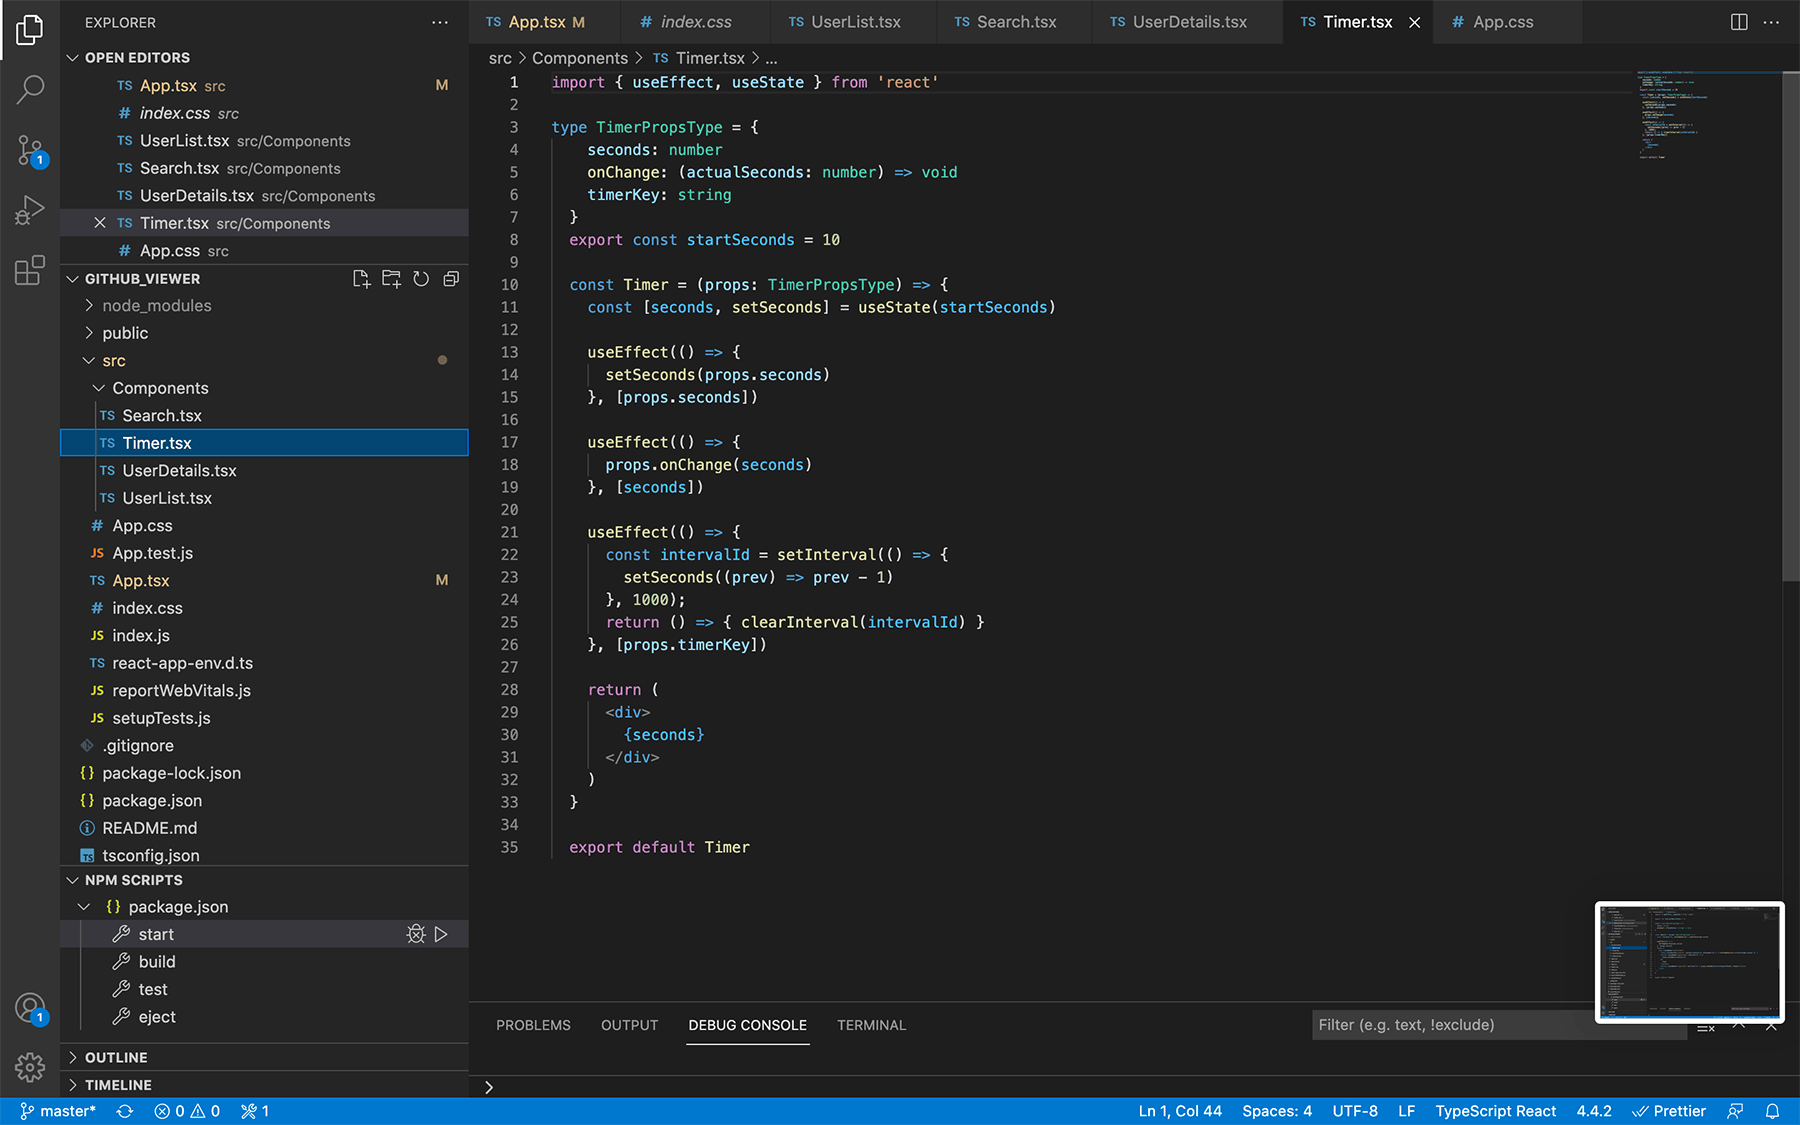Click the LF end of line selector
Image resolution: width=1800 pixels, height=1125 pixels.
click(1406, 1111)
